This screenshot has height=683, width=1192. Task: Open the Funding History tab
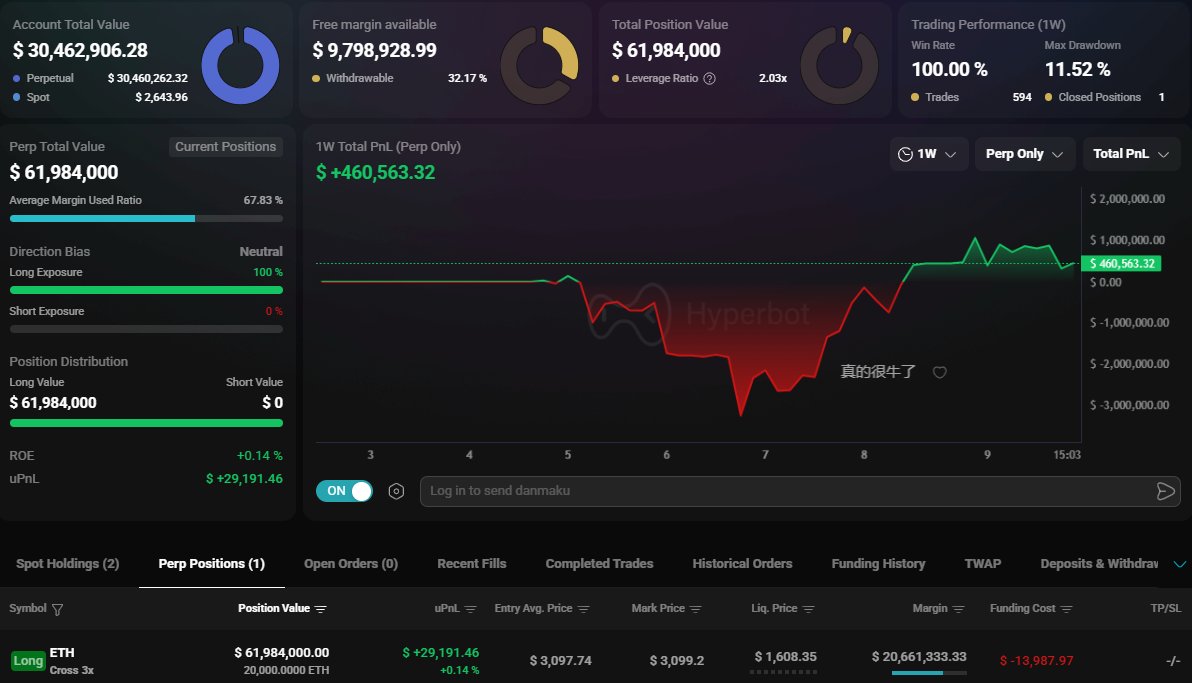[878, 563]
